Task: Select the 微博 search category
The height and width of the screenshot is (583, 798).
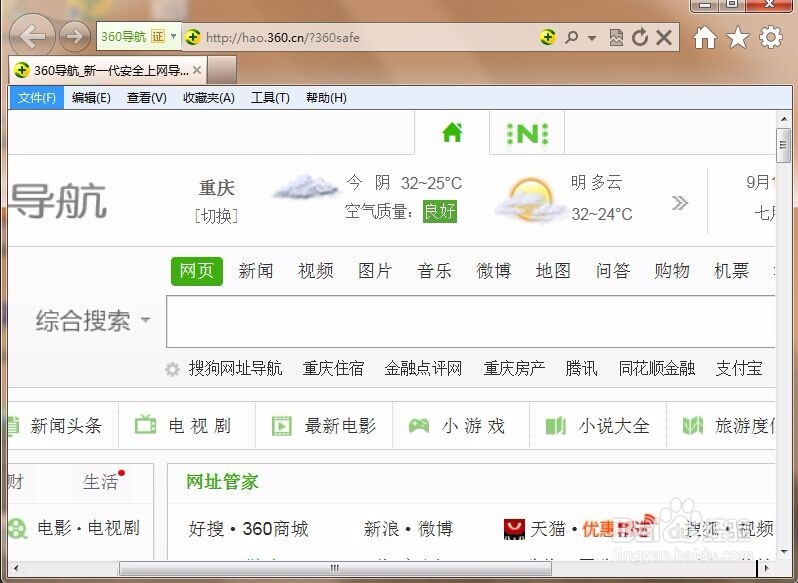Action: tap(494, 271)
